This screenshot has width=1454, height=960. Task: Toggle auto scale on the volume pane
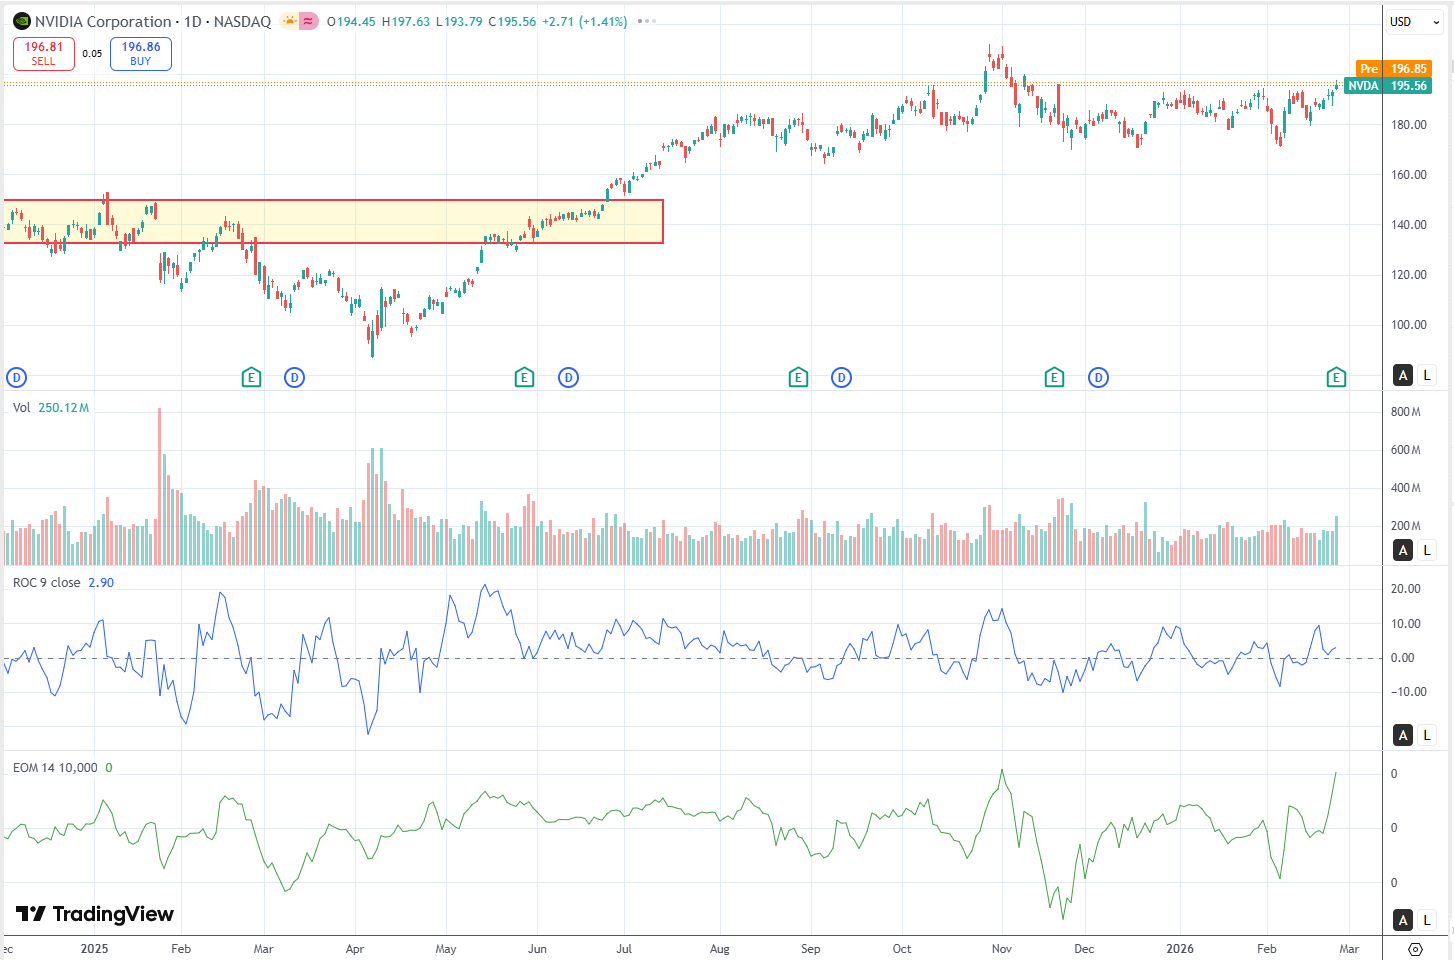click(1403, 550)
